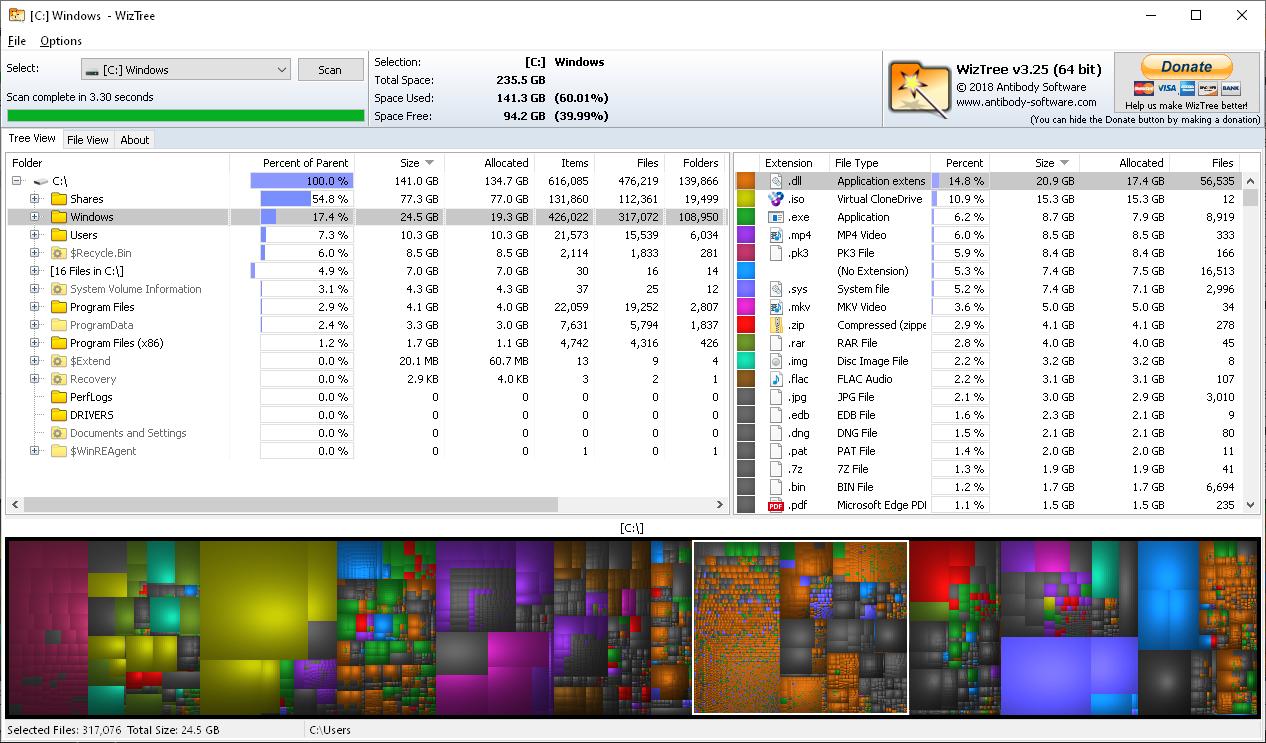Switch to the About tab

click(x=135, y=140)
